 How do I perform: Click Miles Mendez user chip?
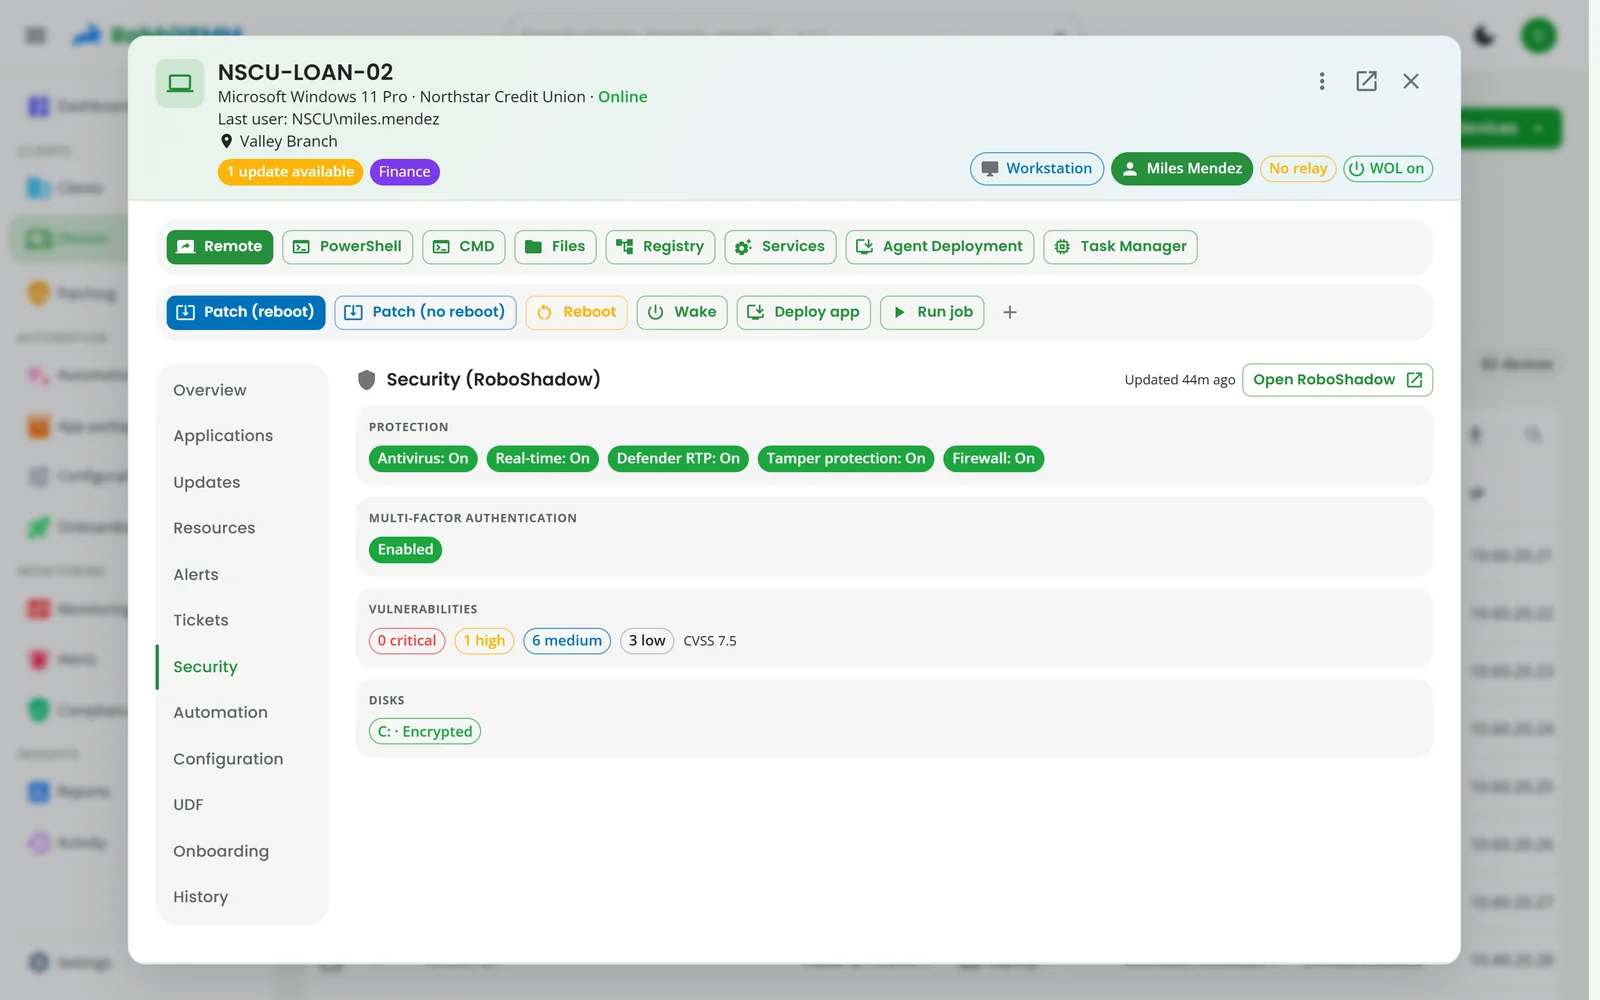point(1182,169)
